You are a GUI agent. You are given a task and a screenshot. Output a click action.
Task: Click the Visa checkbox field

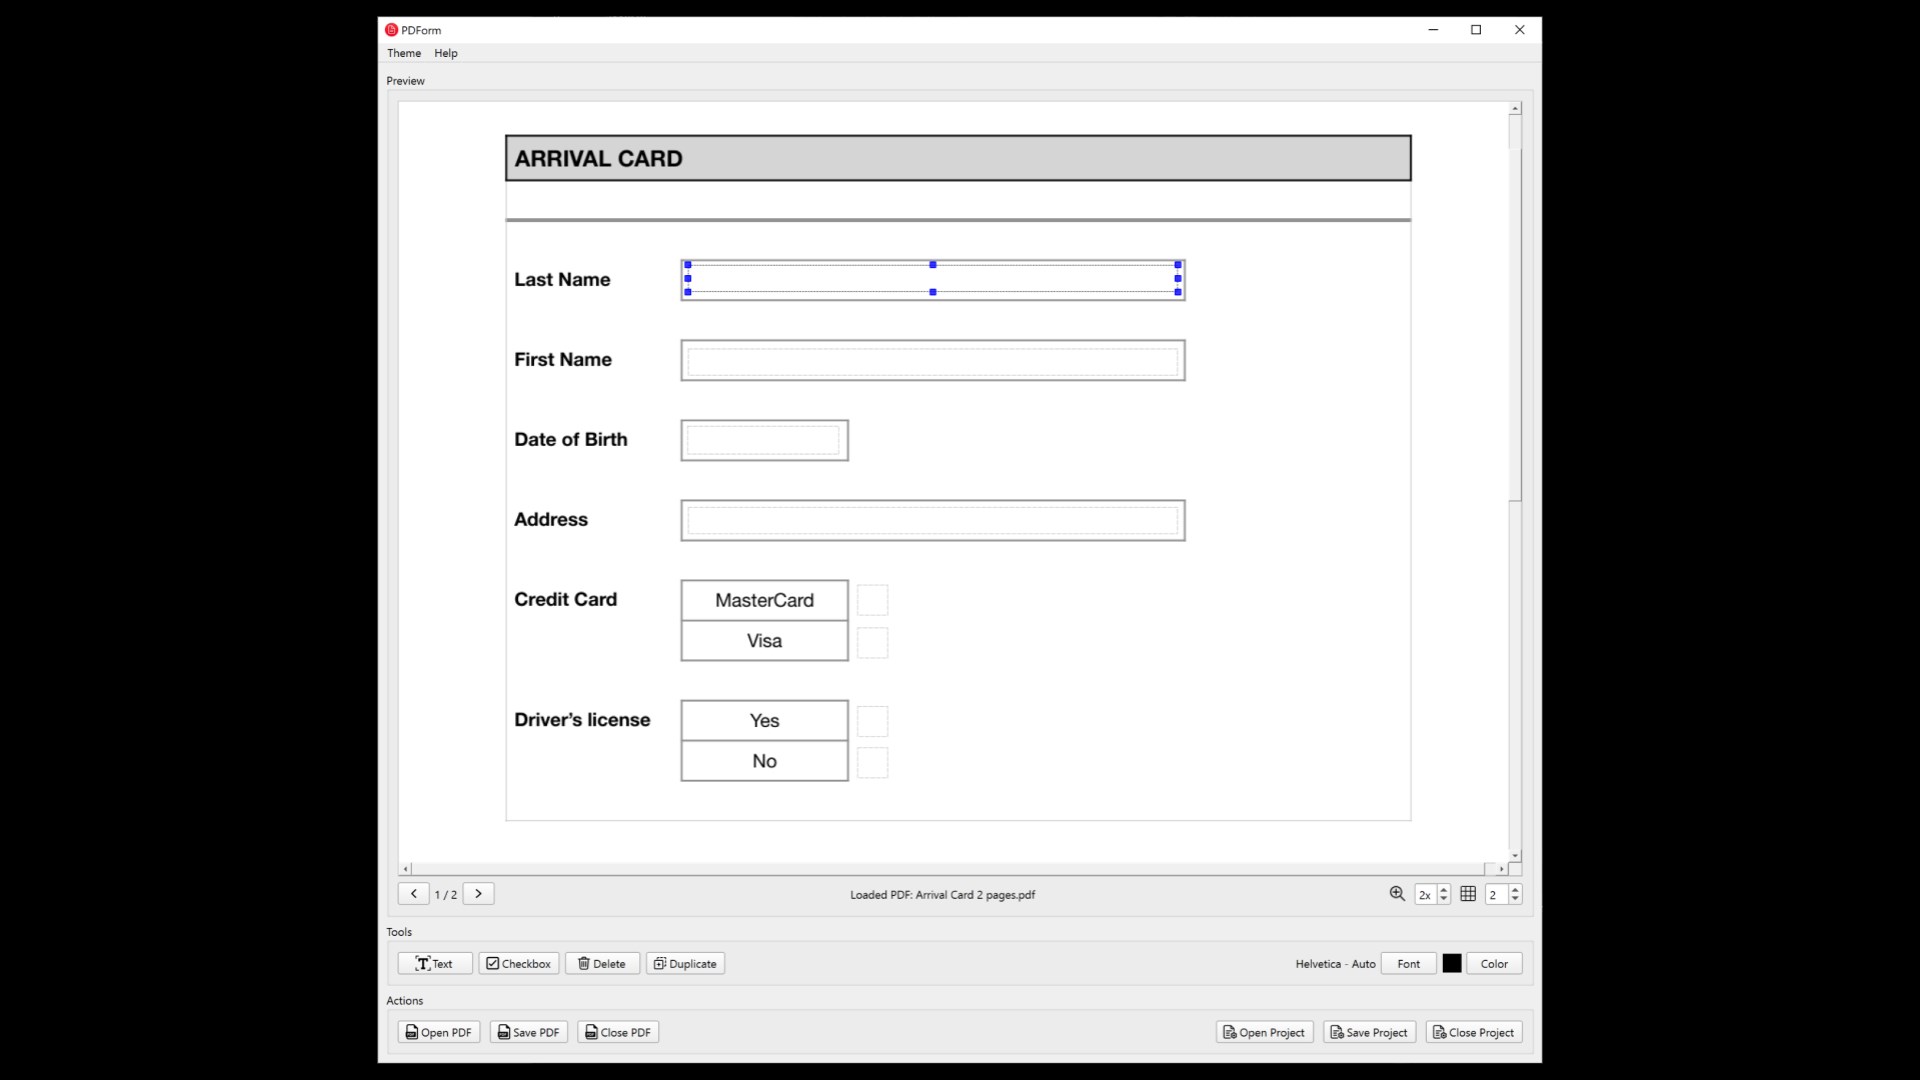click(x=872, y=642)
